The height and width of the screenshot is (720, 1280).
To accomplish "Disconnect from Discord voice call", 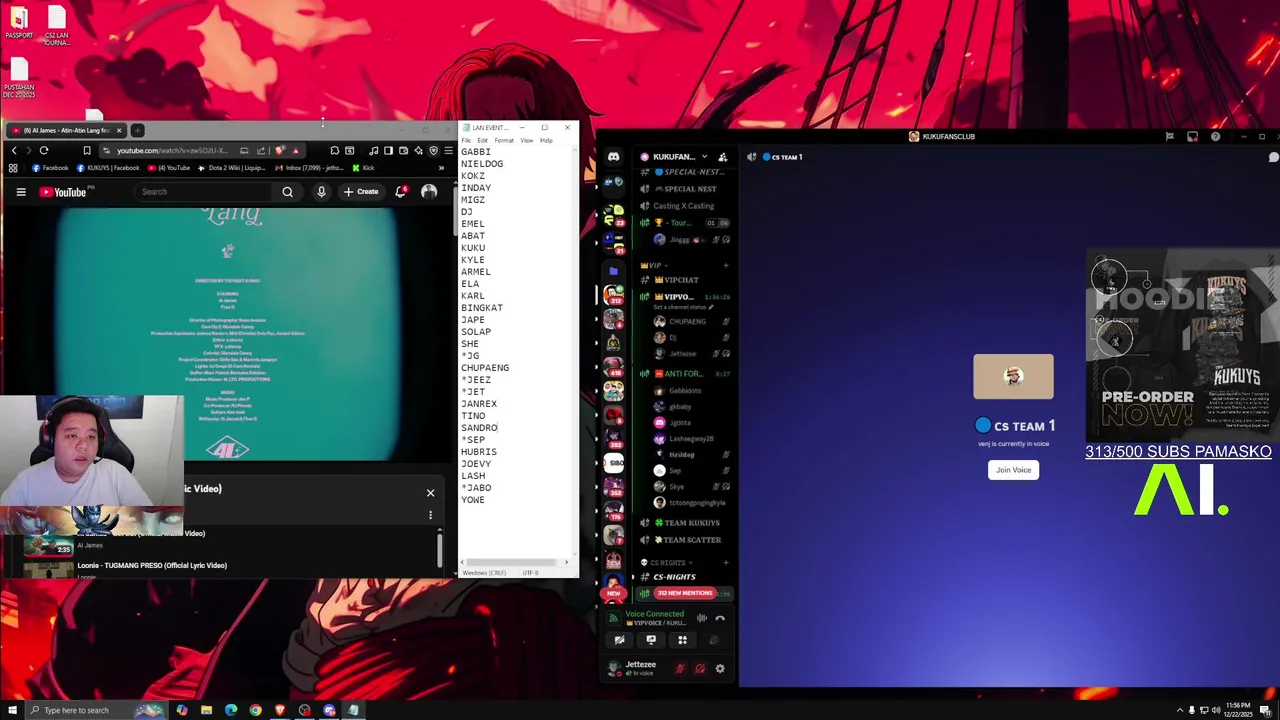I will click(719, 618).
